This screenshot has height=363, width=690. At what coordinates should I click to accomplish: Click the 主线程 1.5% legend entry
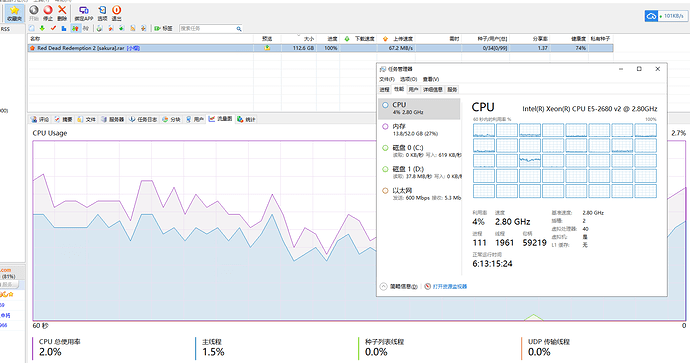[213, 347]
